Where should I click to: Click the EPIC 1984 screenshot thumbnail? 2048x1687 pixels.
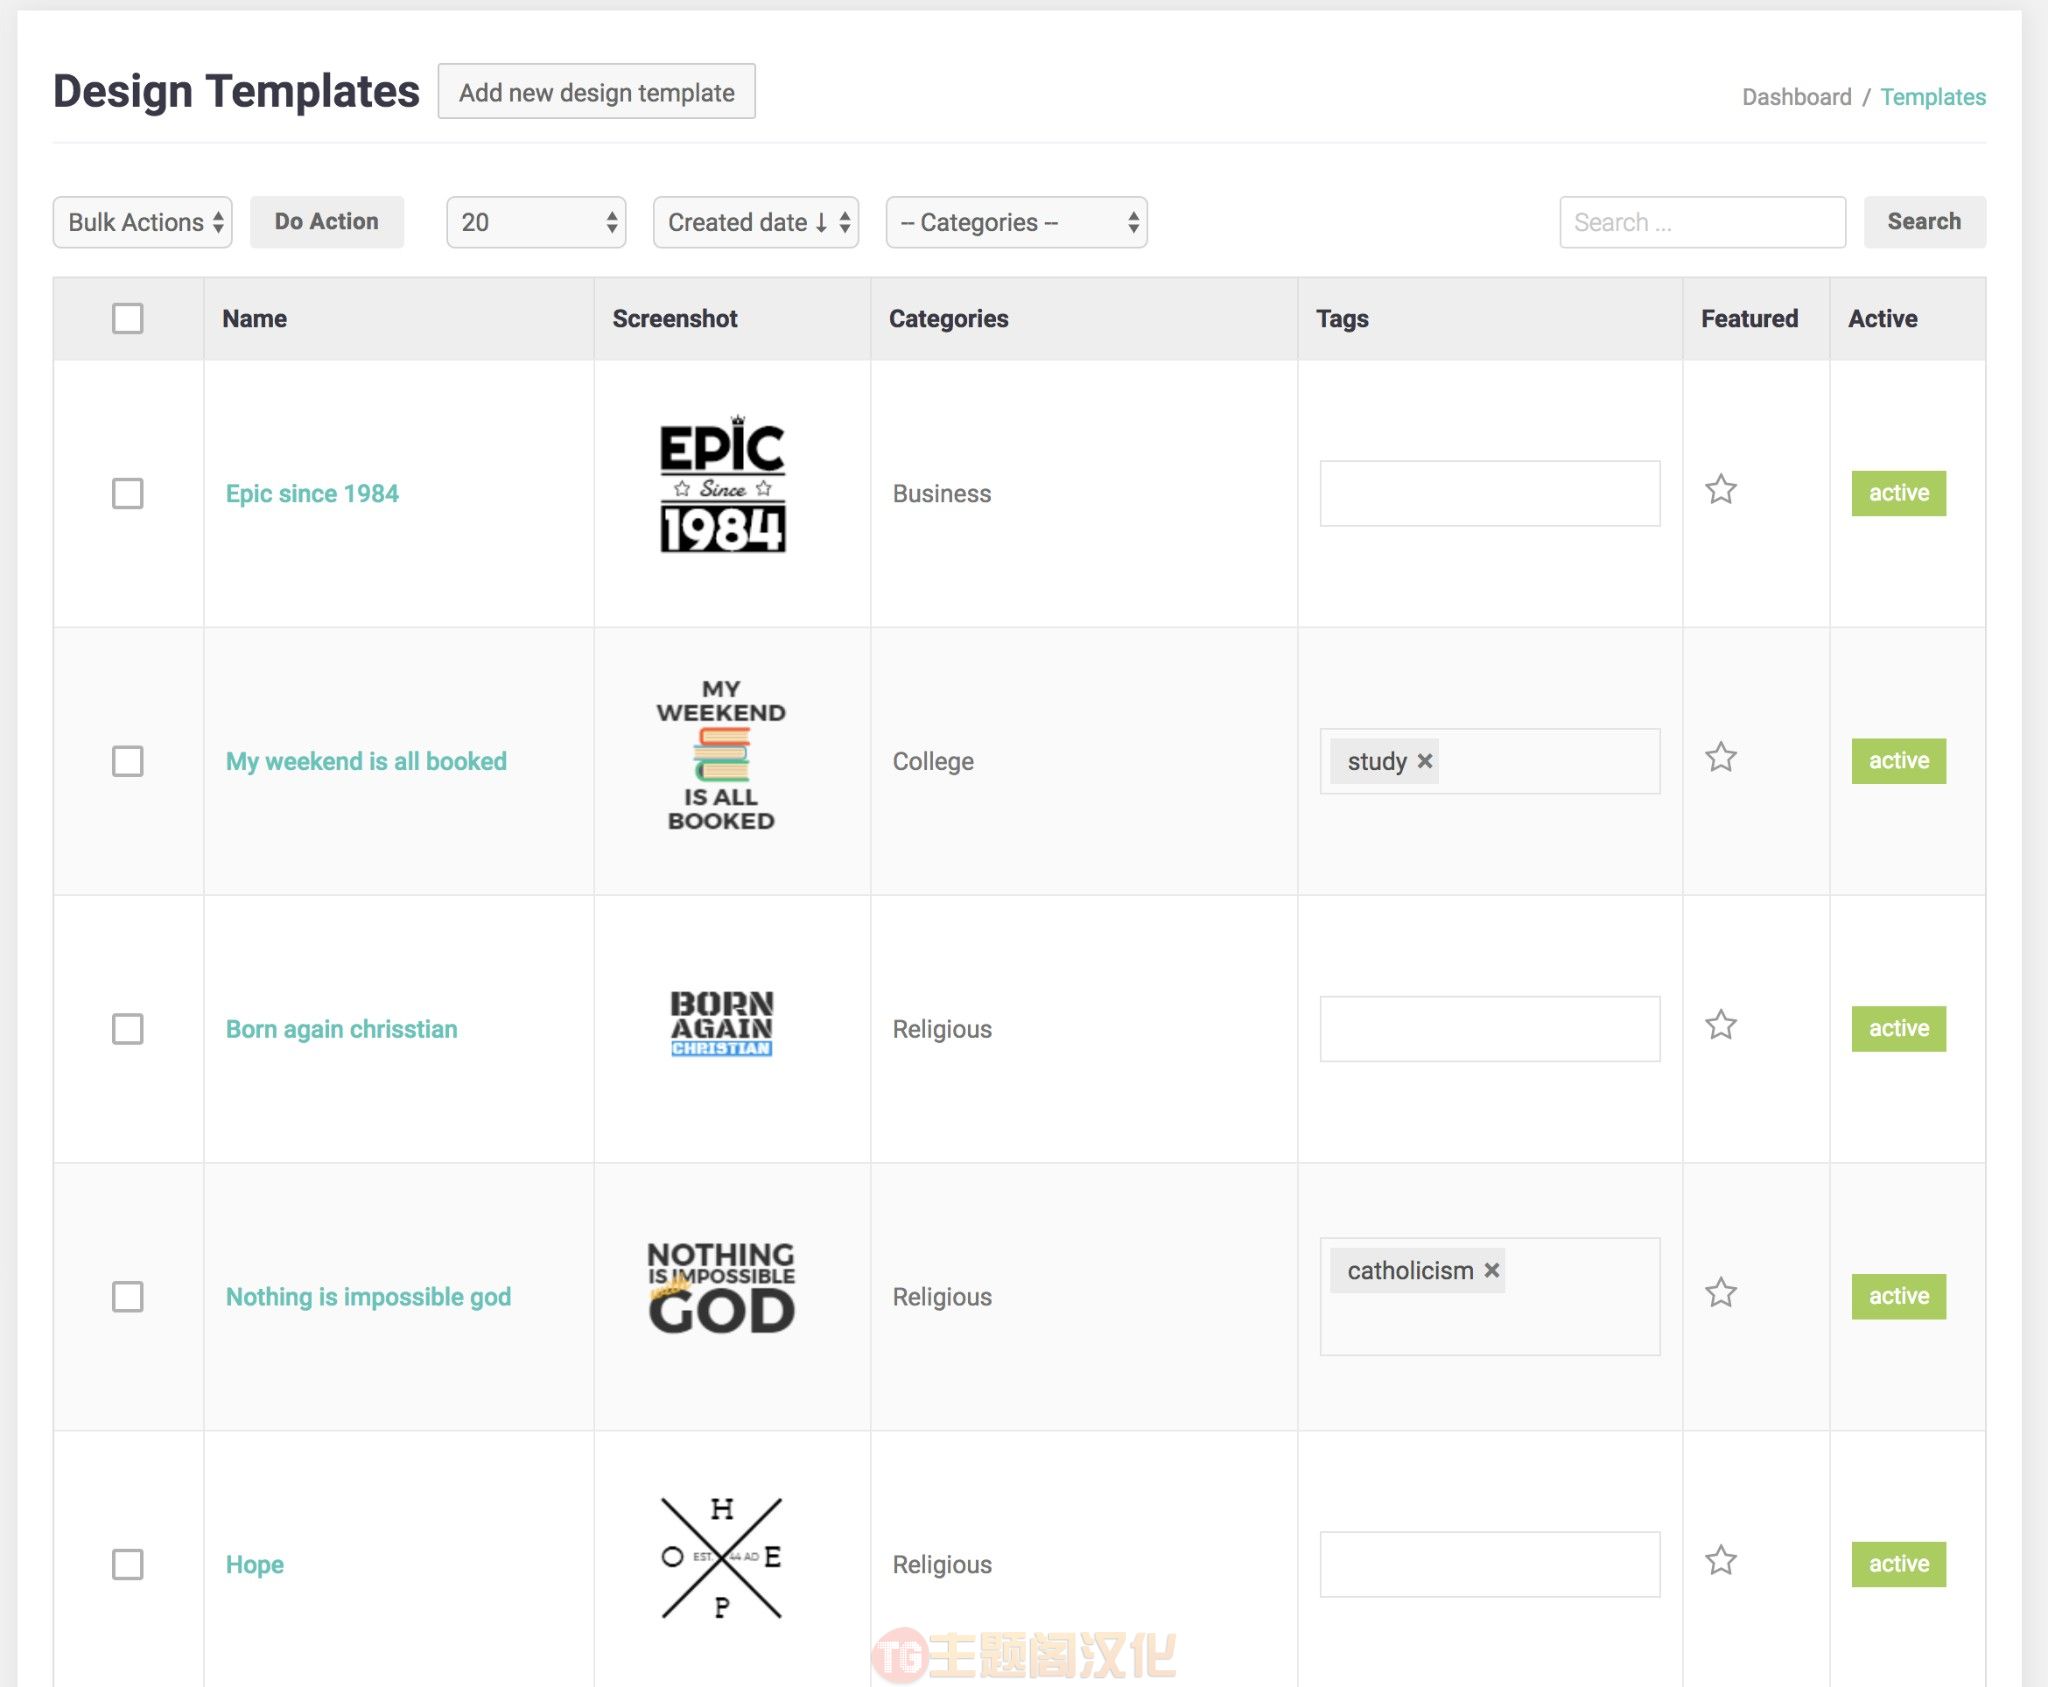click(x=722, y=483)
